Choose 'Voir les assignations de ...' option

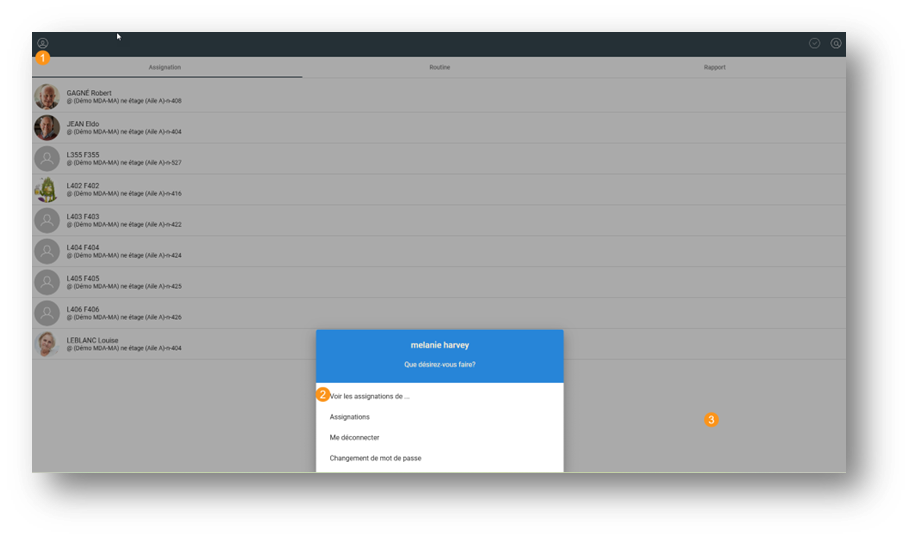[x=371, y=396]
